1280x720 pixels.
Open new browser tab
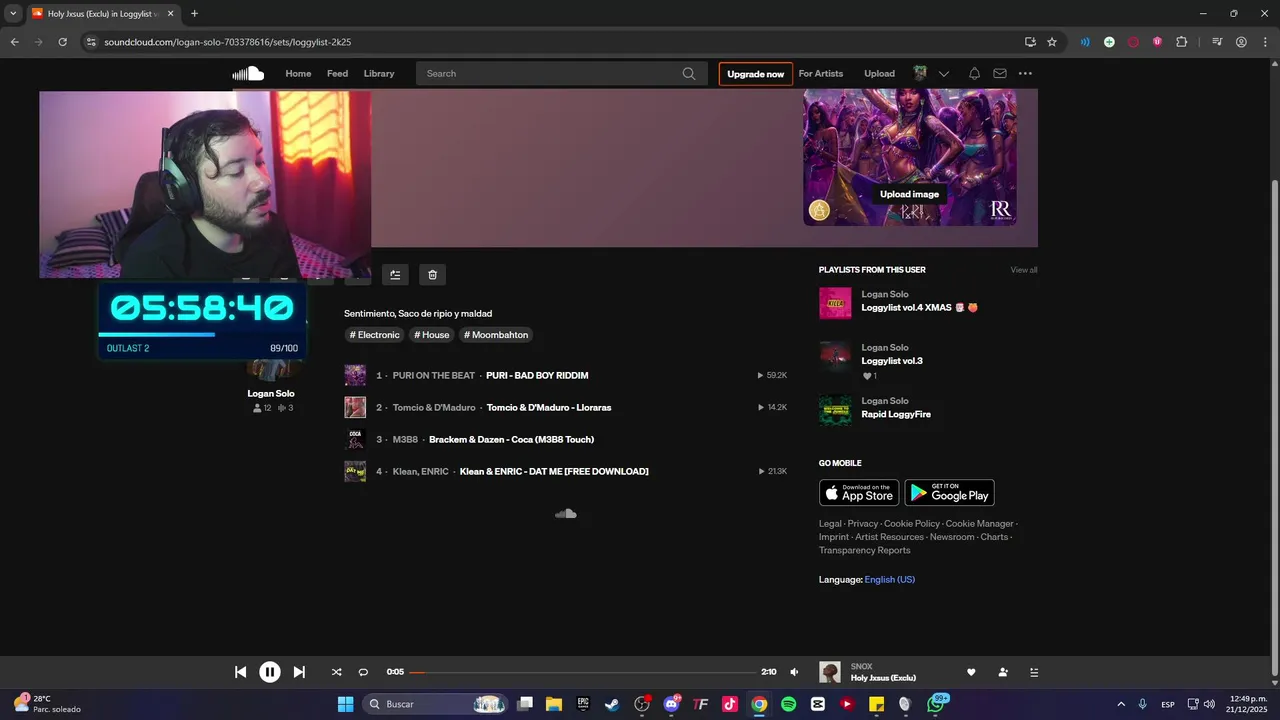[x=194, y=13]
